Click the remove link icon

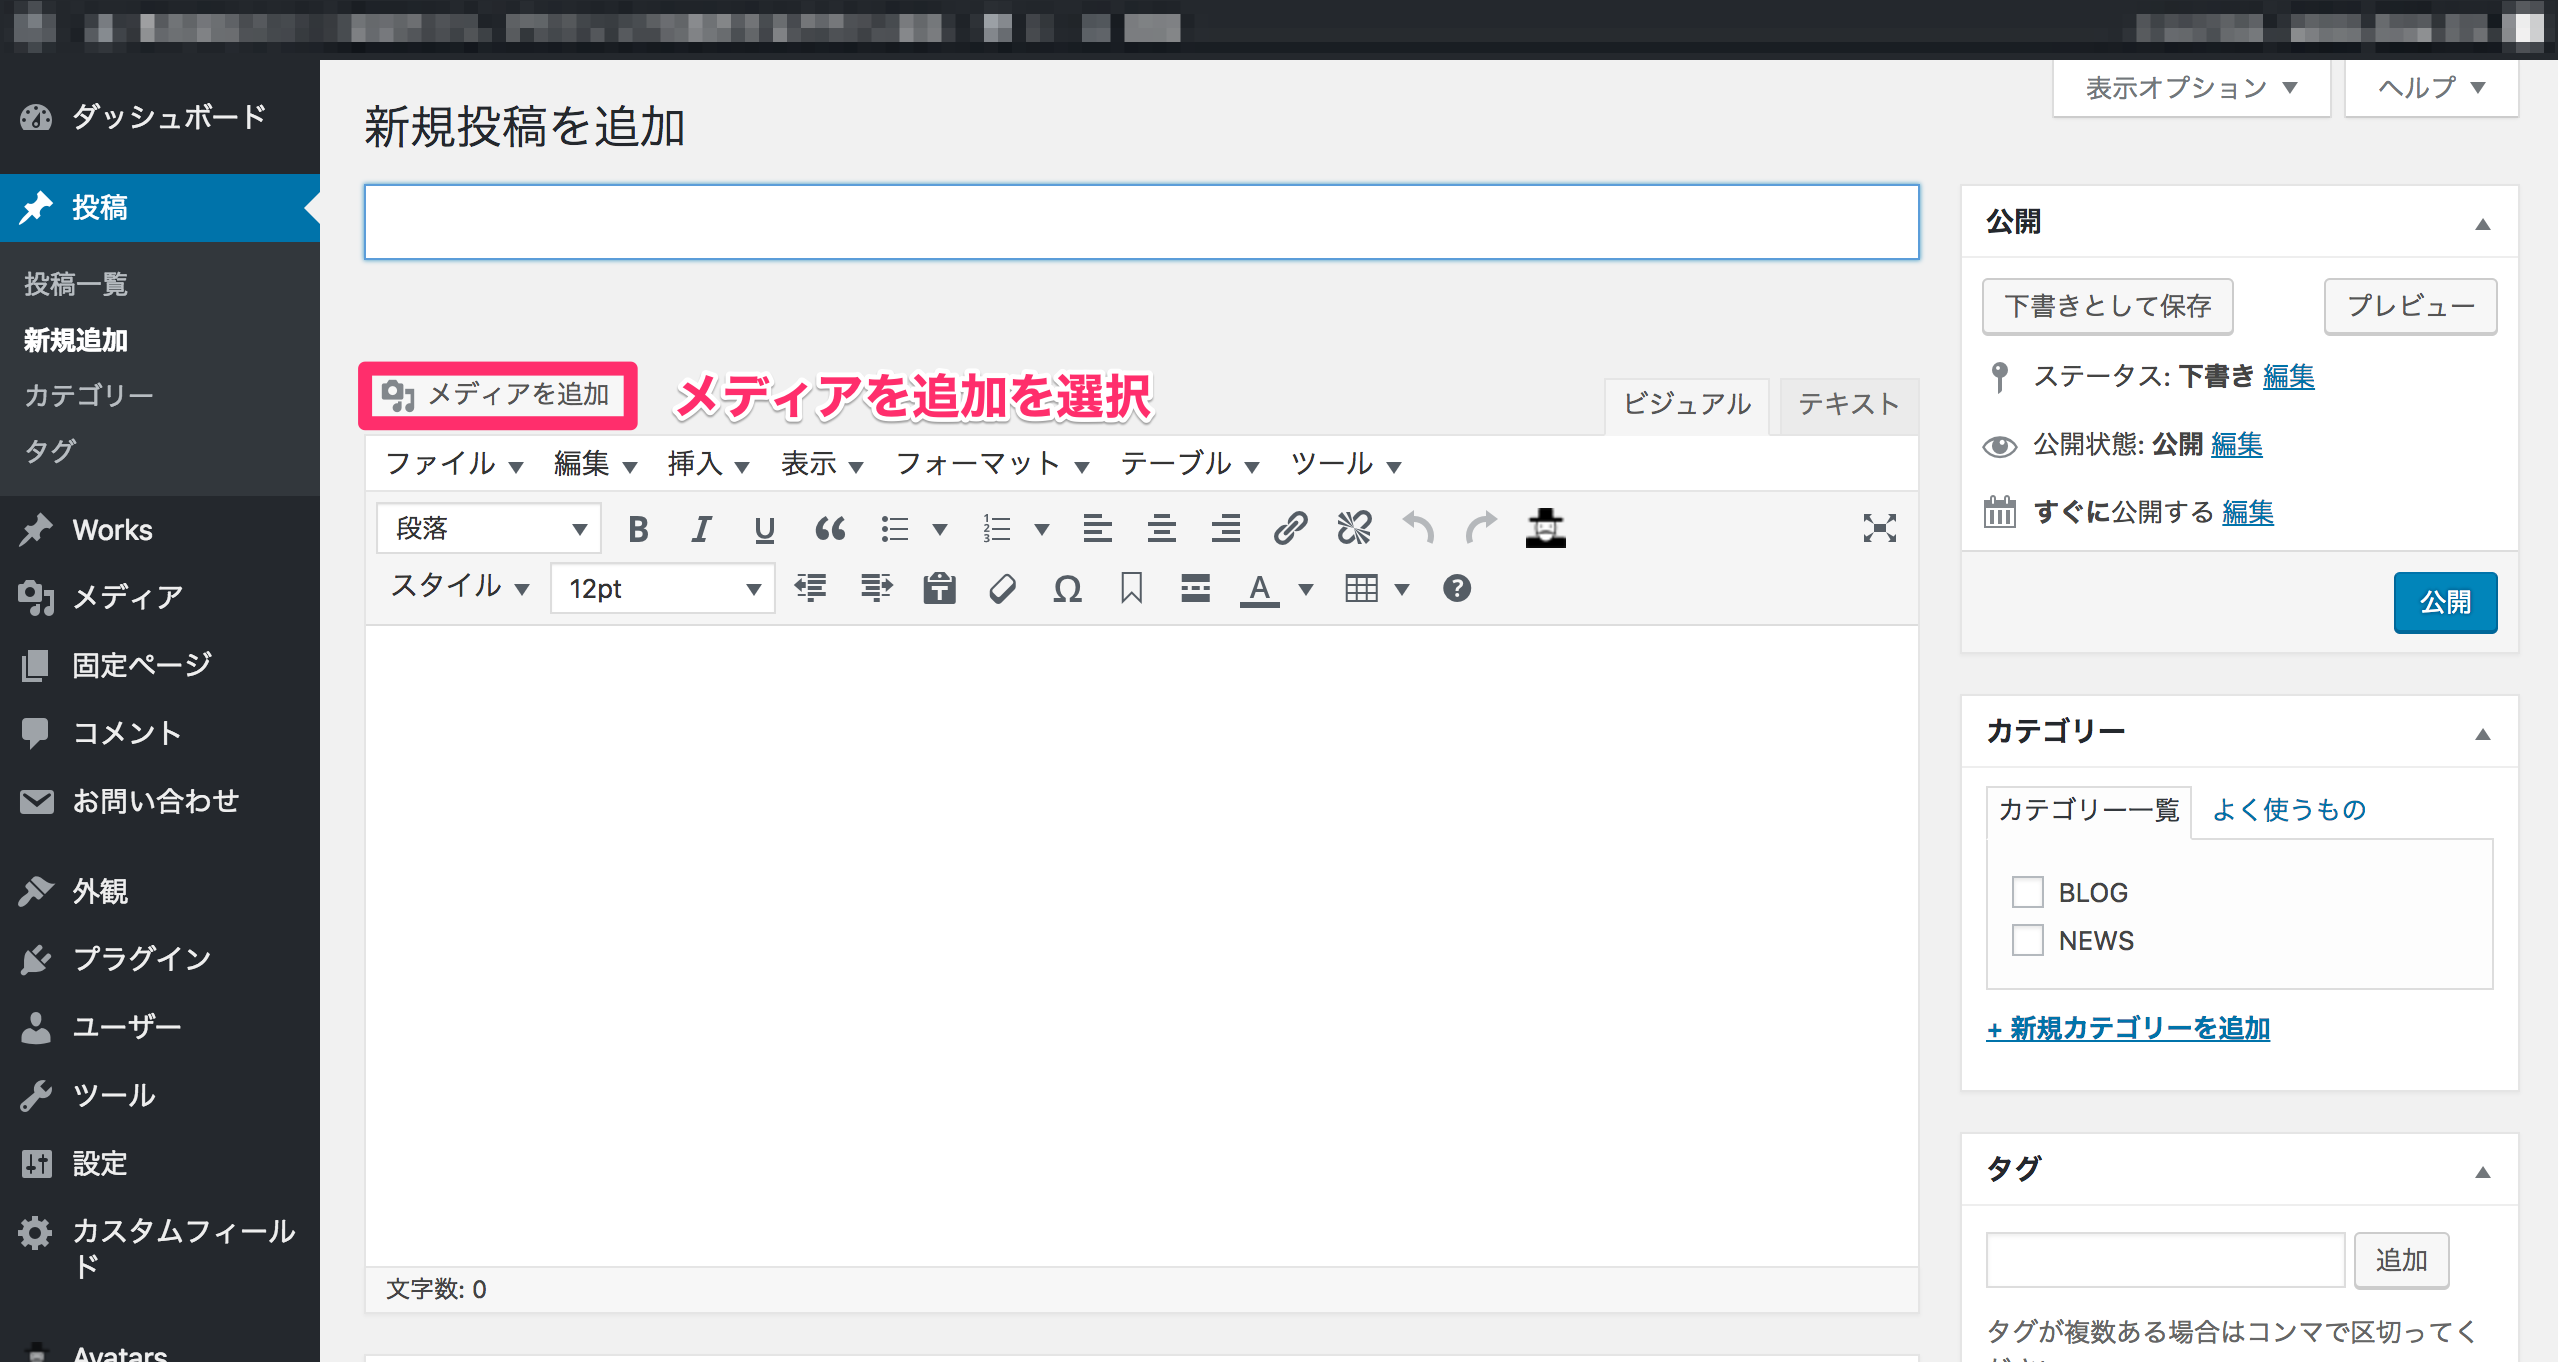tap(1354, 528)
